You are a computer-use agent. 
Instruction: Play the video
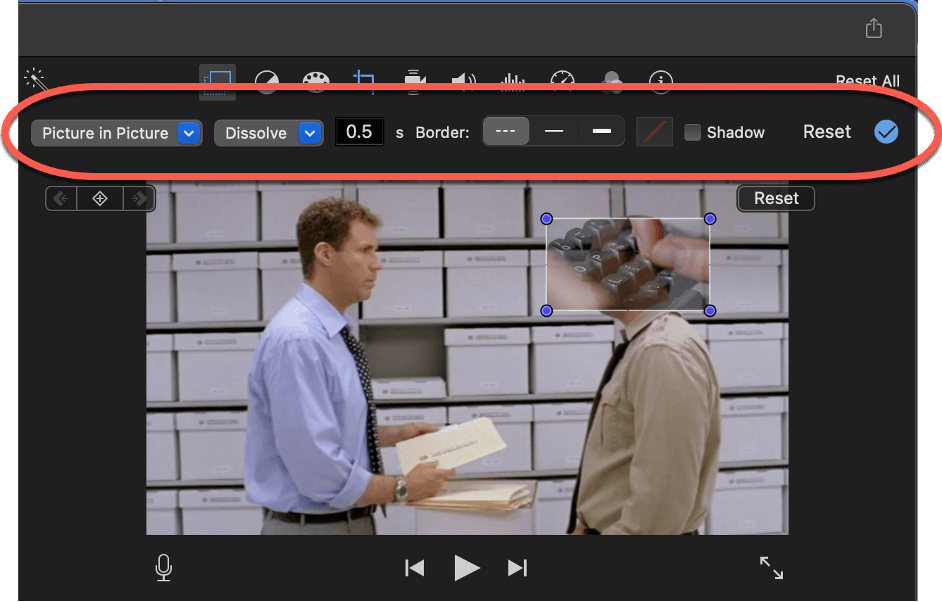(x=466, y=568)
